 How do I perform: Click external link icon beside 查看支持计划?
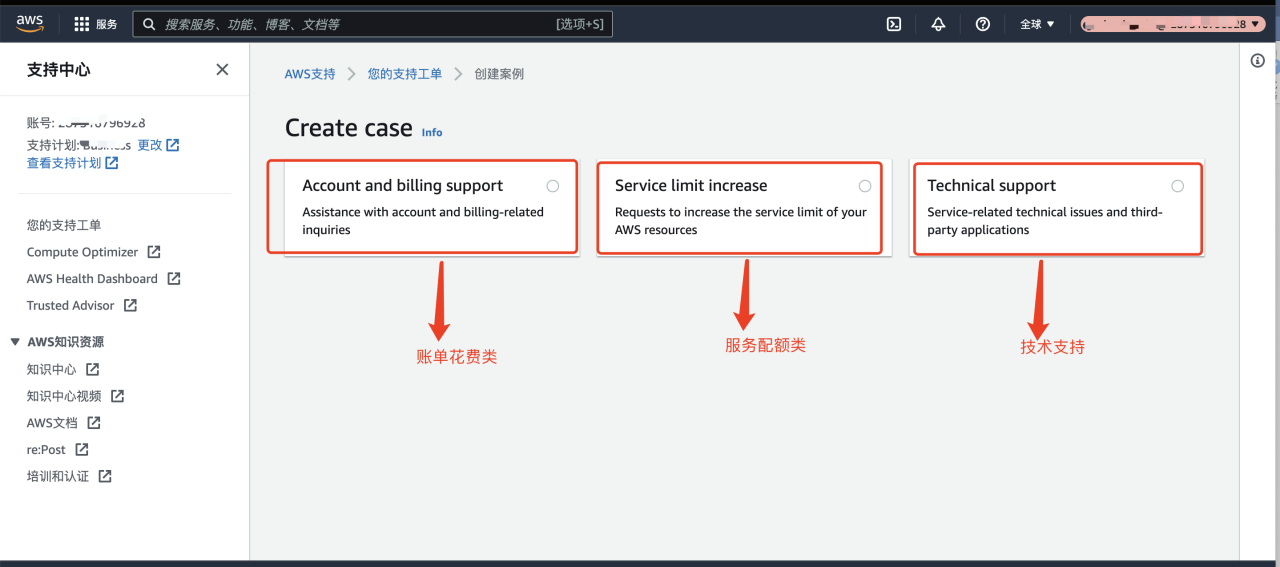[112, 163]
